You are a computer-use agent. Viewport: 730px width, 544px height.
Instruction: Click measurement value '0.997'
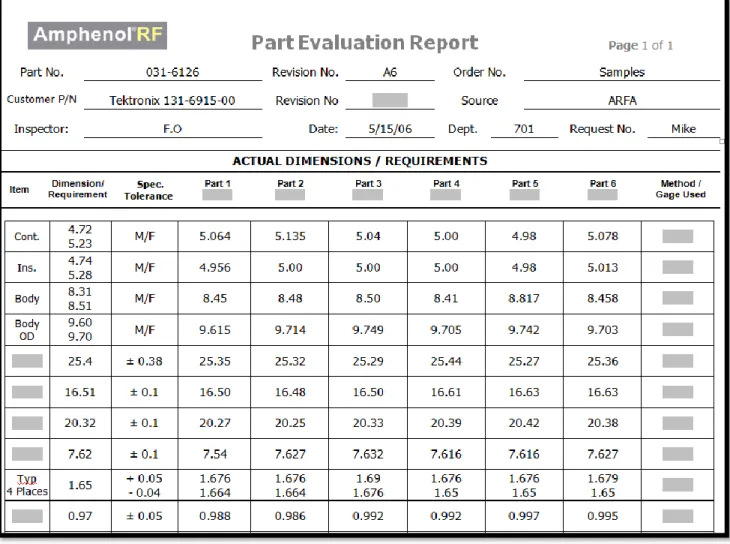click(x=524, y=516)
